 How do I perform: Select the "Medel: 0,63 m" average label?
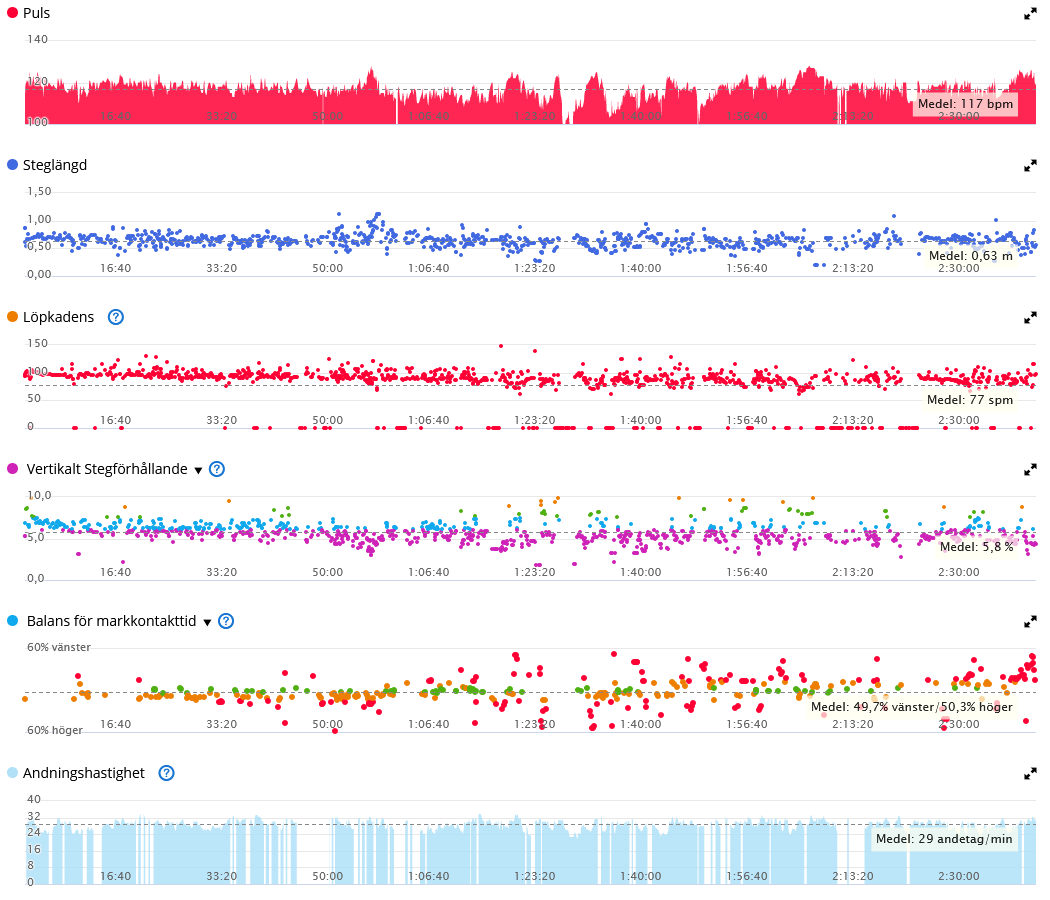pos(970,256)
